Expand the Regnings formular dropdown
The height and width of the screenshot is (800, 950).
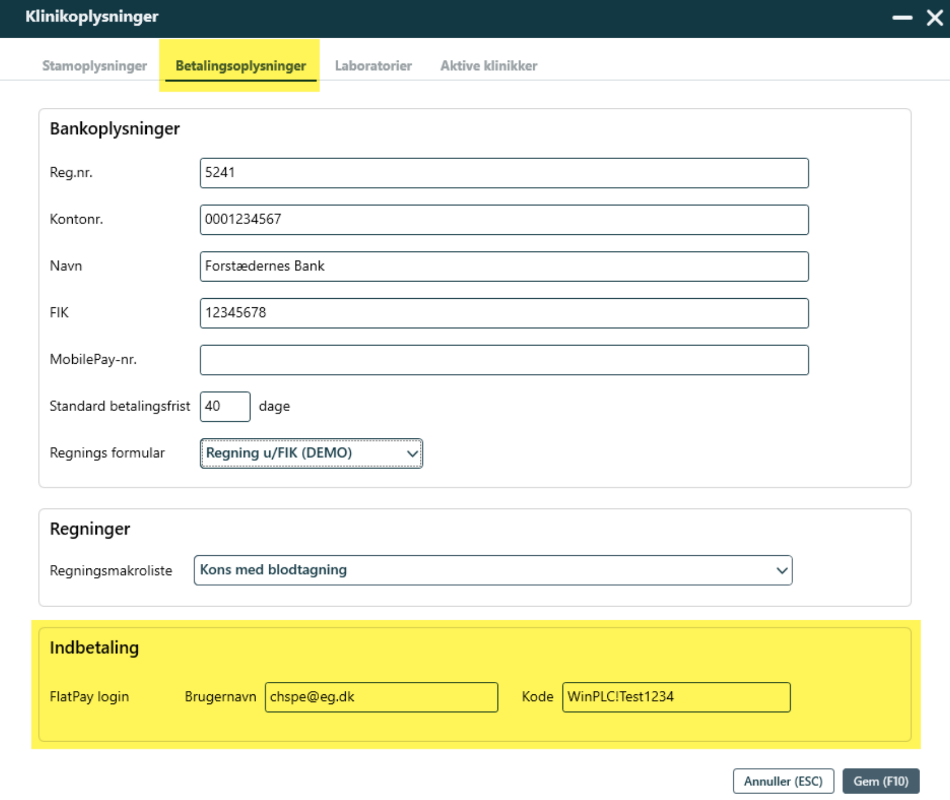click(x=311, y=453)
